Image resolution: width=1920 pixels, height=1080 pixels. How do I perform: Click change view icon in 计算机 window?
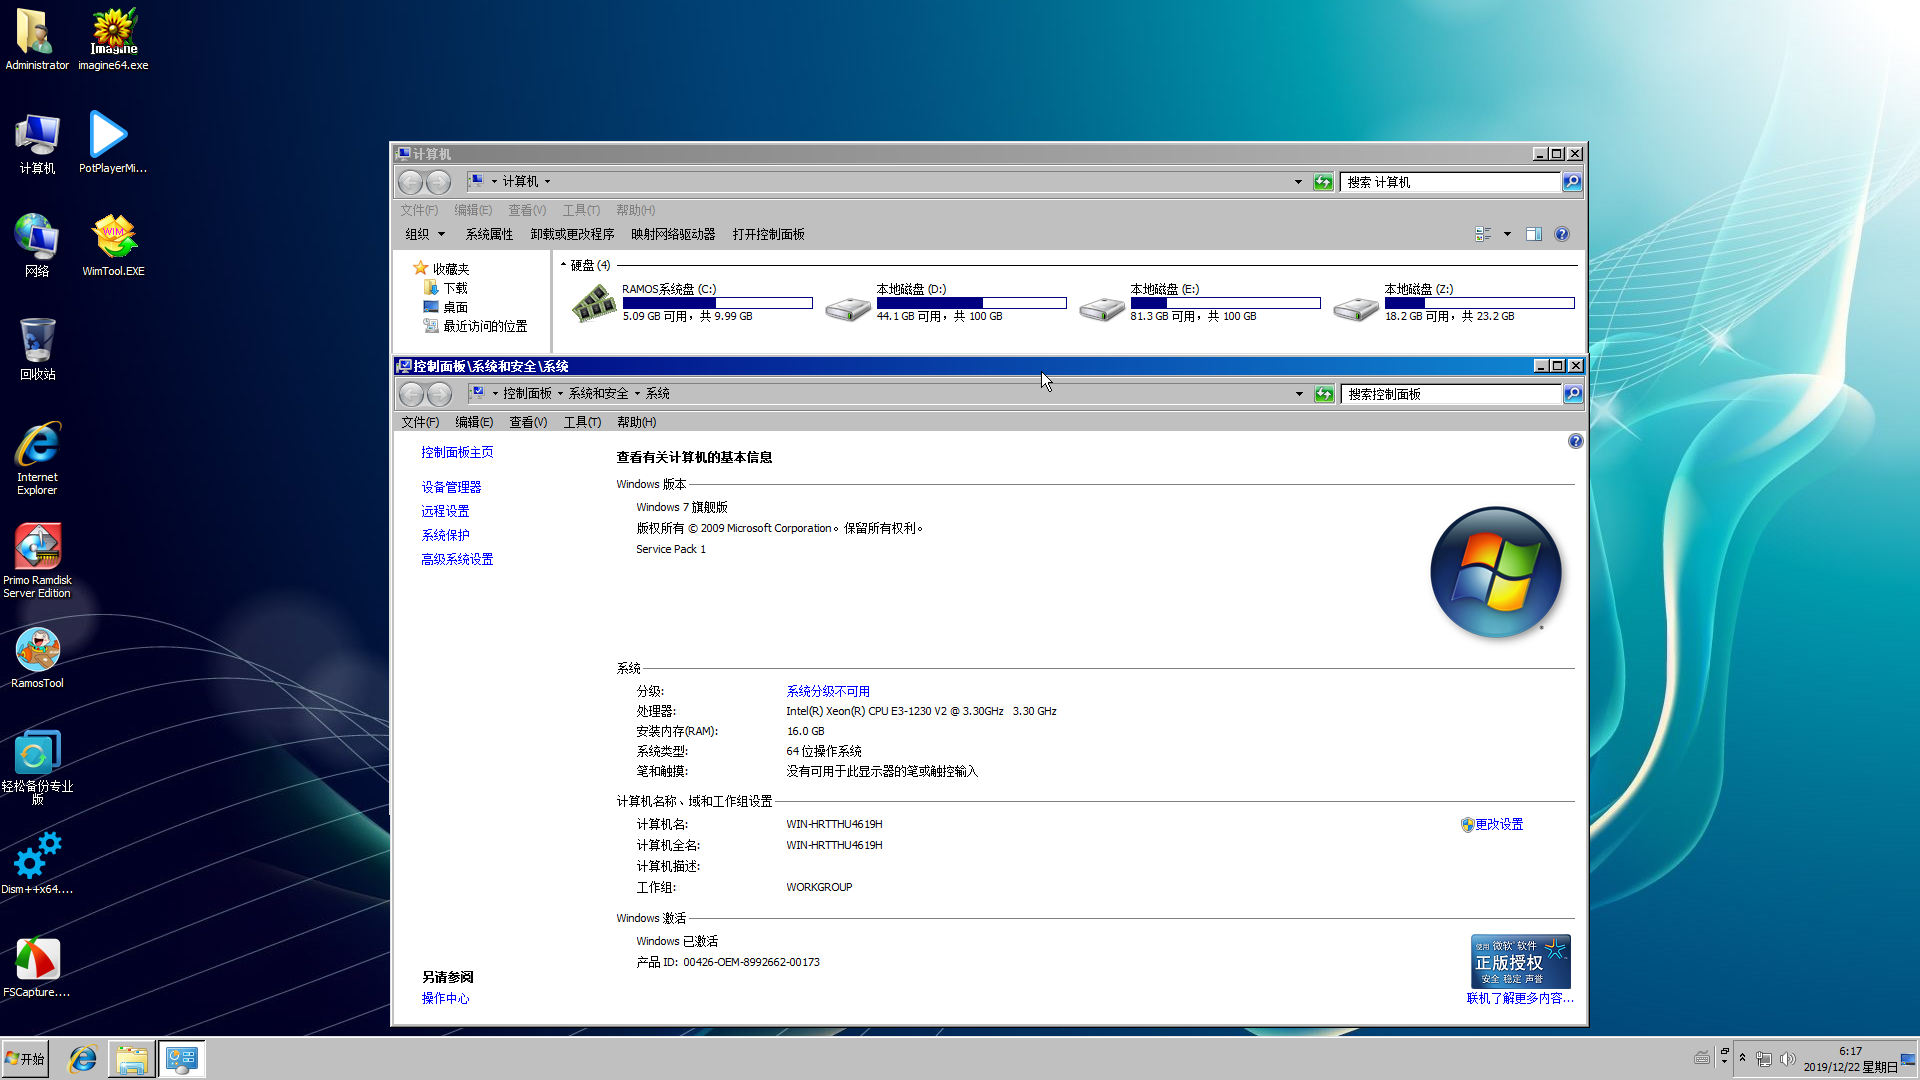1483,234
